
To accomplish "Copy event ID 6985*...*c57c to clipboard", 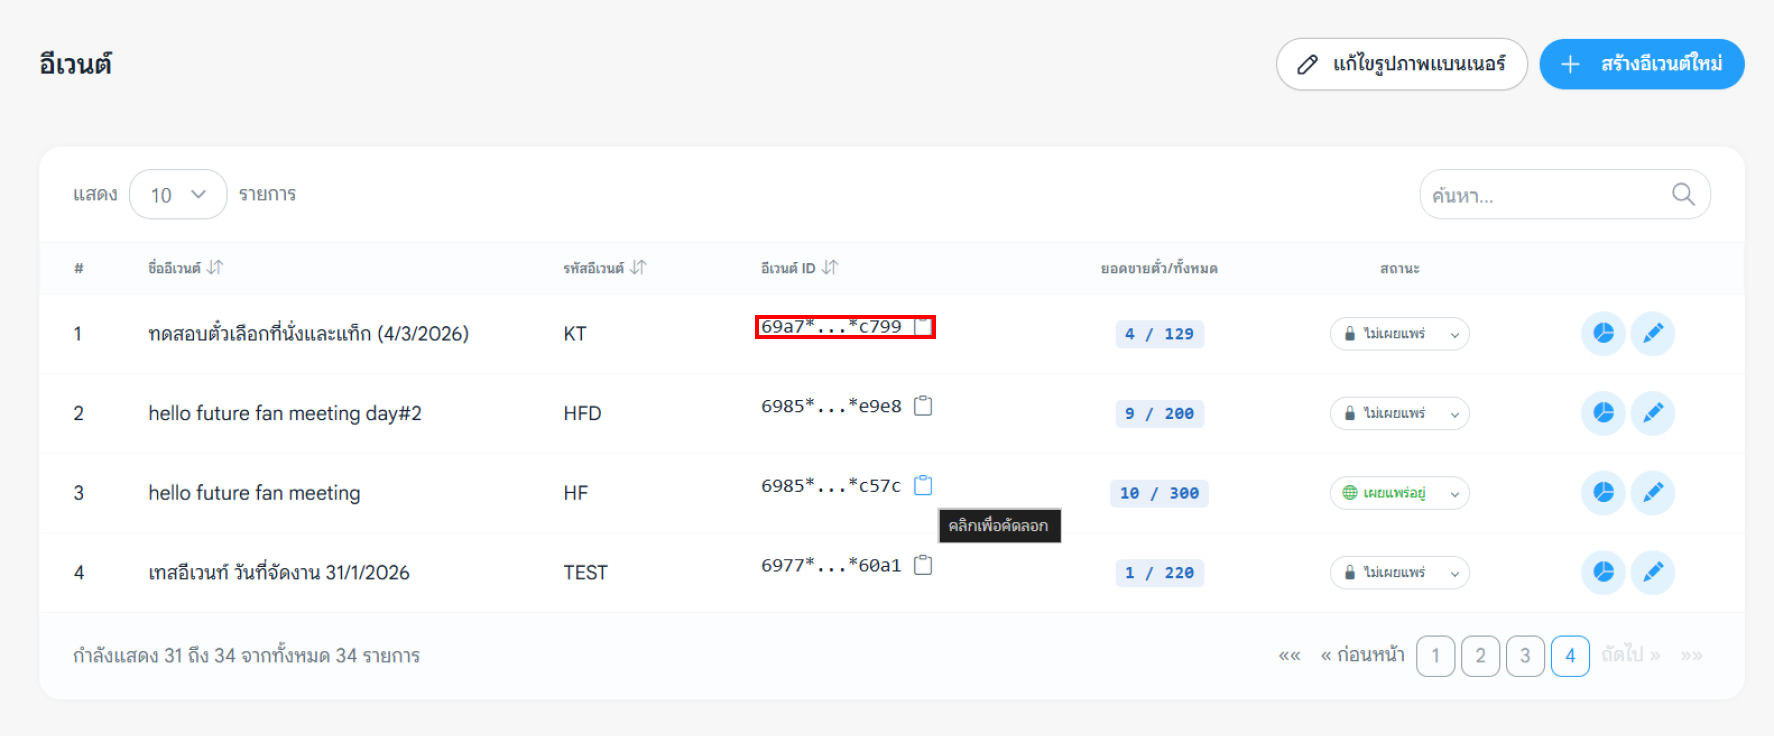I will tap(923, 485).
